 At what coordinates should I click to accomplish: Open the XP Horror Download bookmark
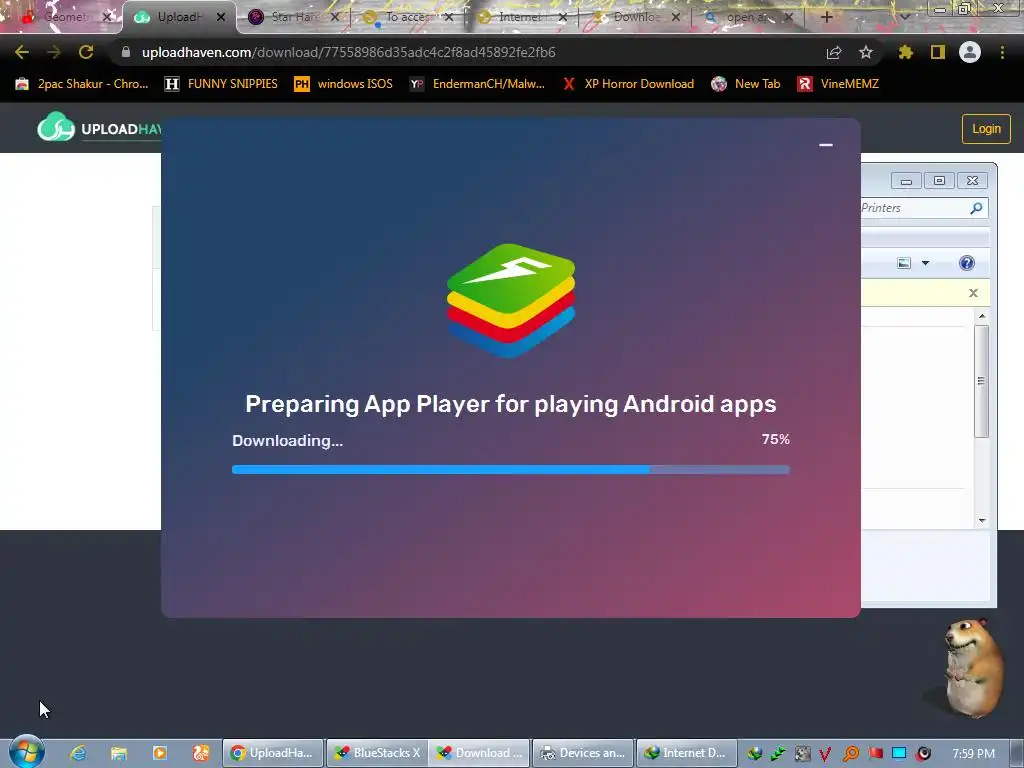tap(628, 84)
